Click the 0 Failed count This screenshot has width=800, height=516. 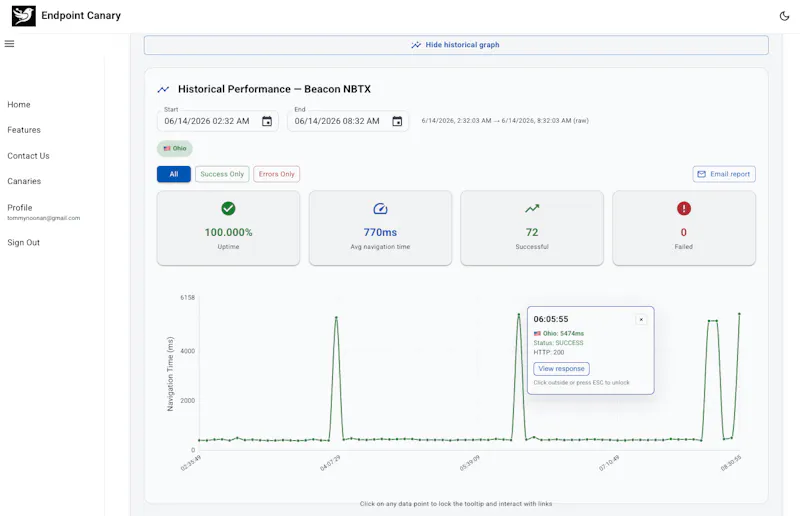tap(684, 232)
